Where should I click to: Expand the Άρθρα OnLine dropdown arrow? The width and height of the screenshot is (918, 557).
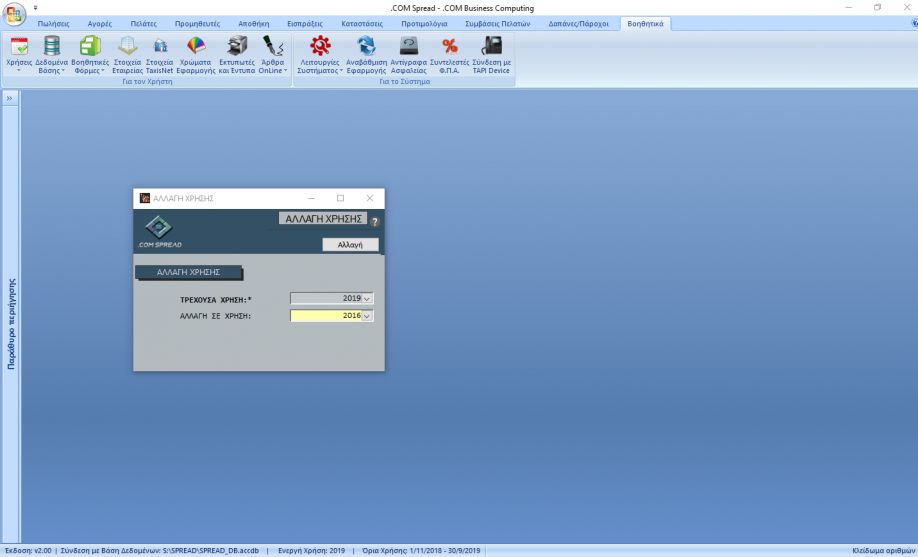pos(286,71)
